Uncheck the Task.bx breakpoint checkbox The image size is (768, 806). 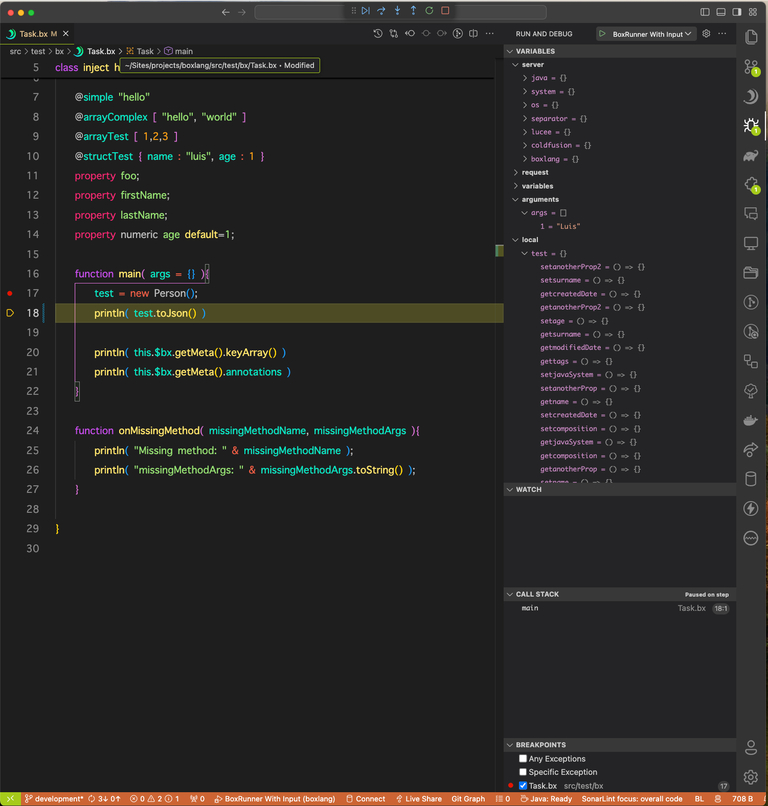point(523,786)
